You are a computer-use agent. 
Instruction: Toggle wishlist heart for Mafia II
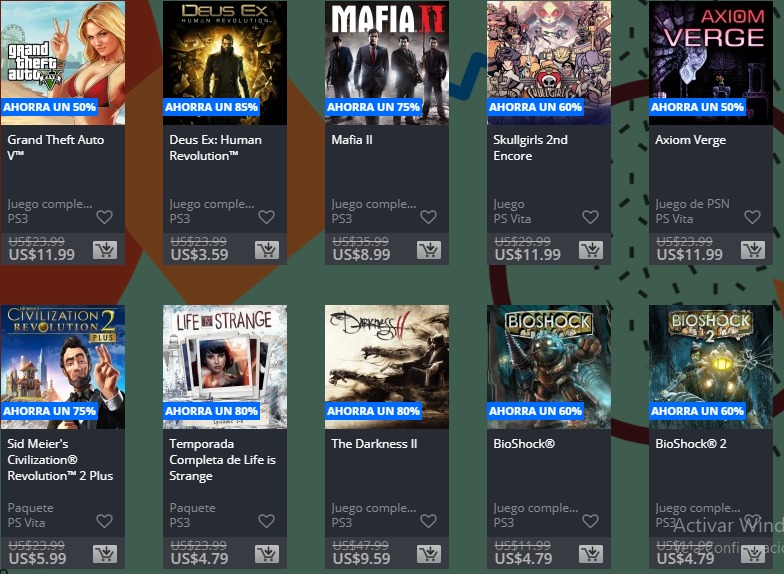pos(428,217)
